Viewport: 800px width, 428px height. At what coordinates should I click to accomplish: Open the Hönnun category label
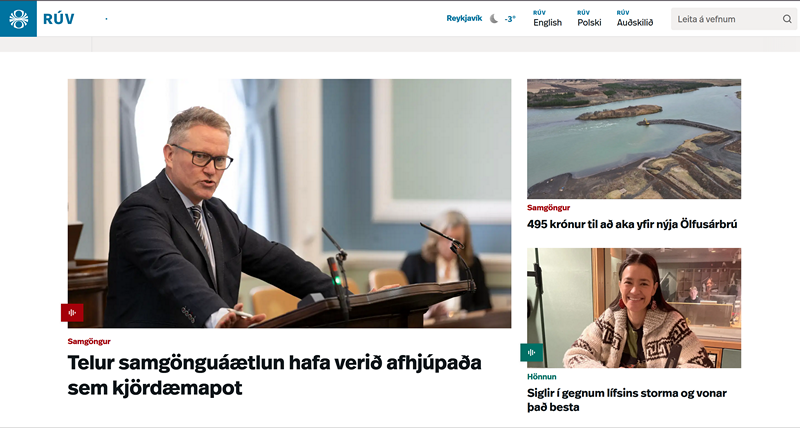point(542,376)
